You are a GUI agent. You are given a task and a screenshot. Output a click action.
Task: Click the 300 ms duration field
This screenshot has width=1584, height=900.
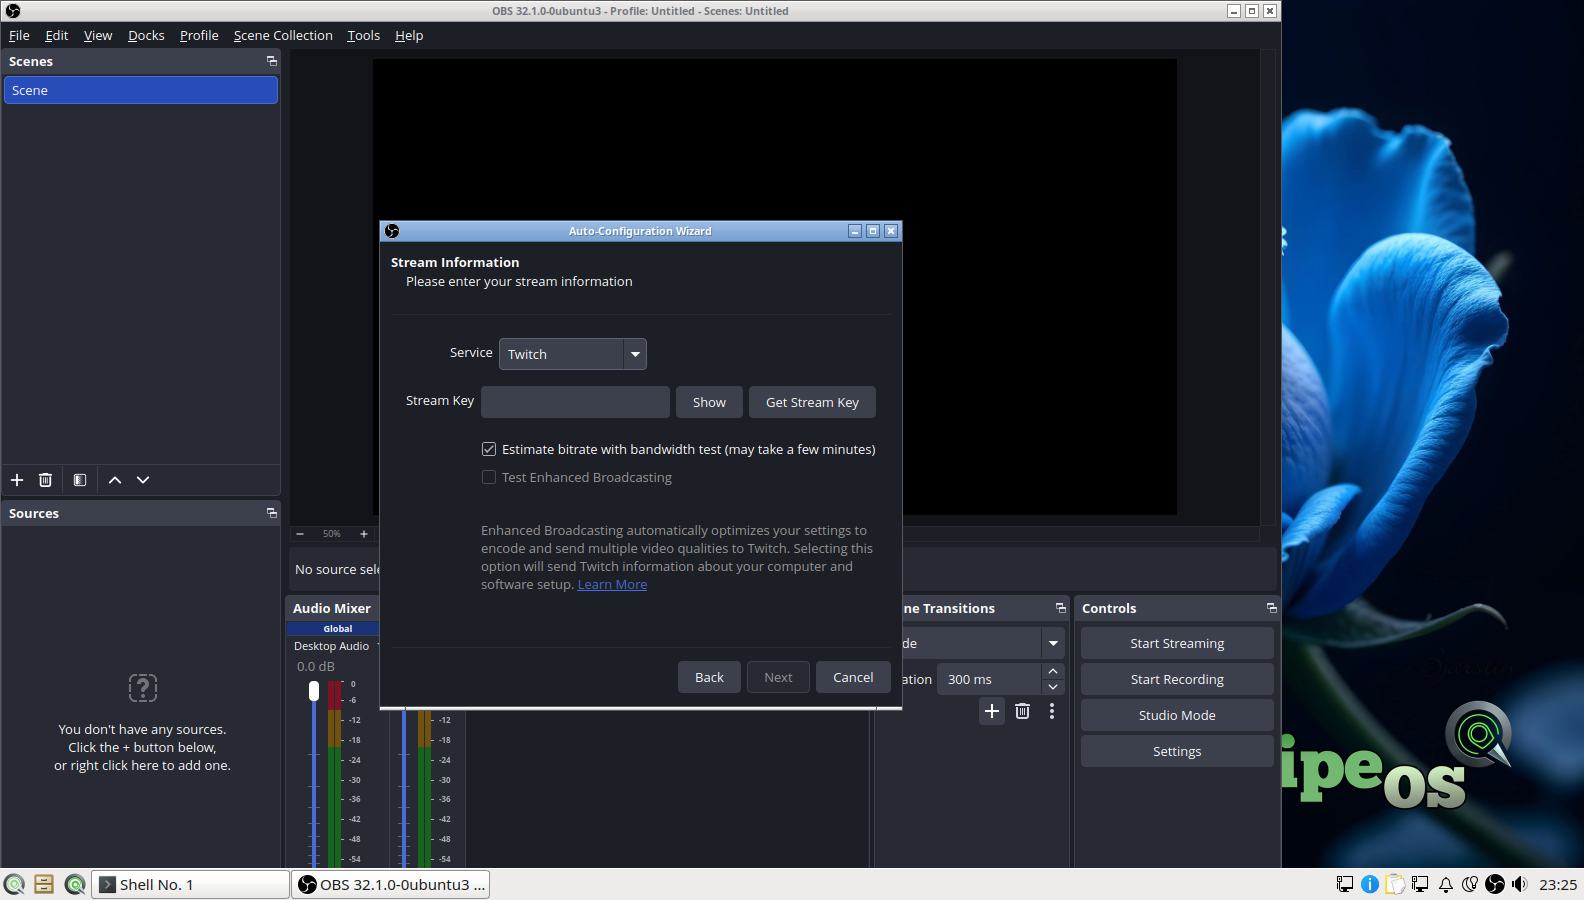990,679
